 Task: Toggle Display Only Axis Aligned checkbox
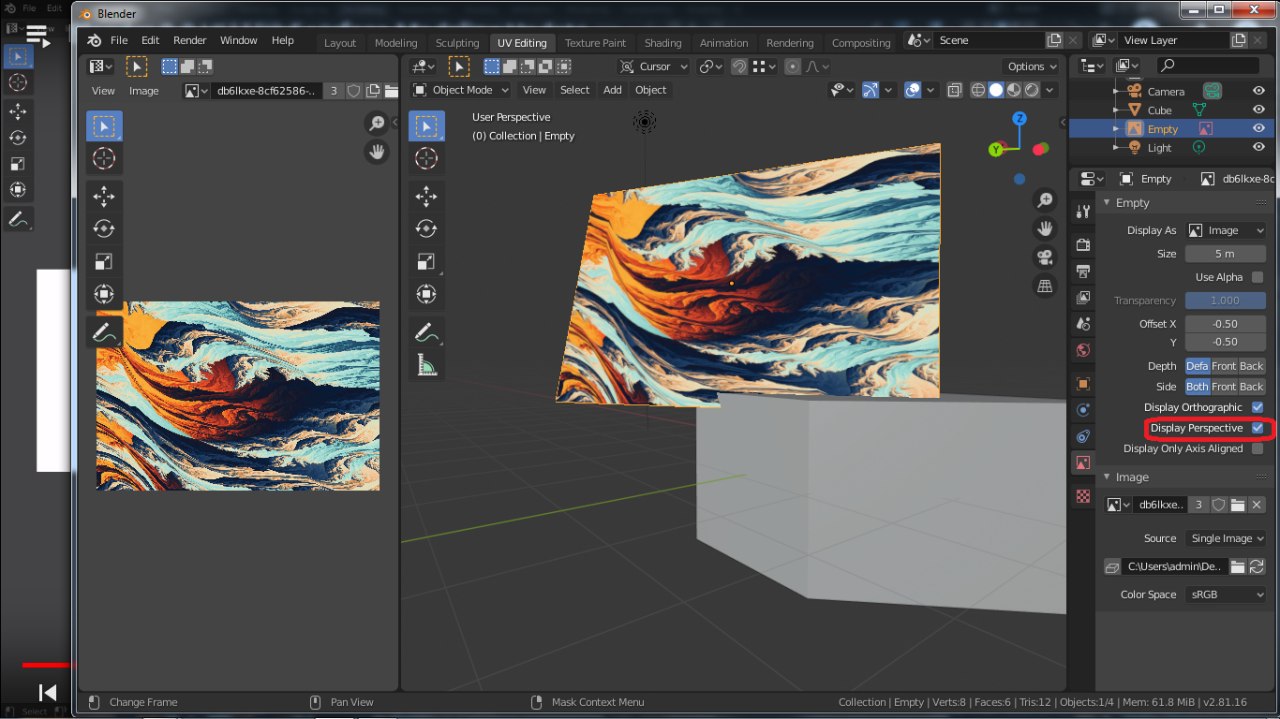pyautogui.click(x=1258, y=449)
